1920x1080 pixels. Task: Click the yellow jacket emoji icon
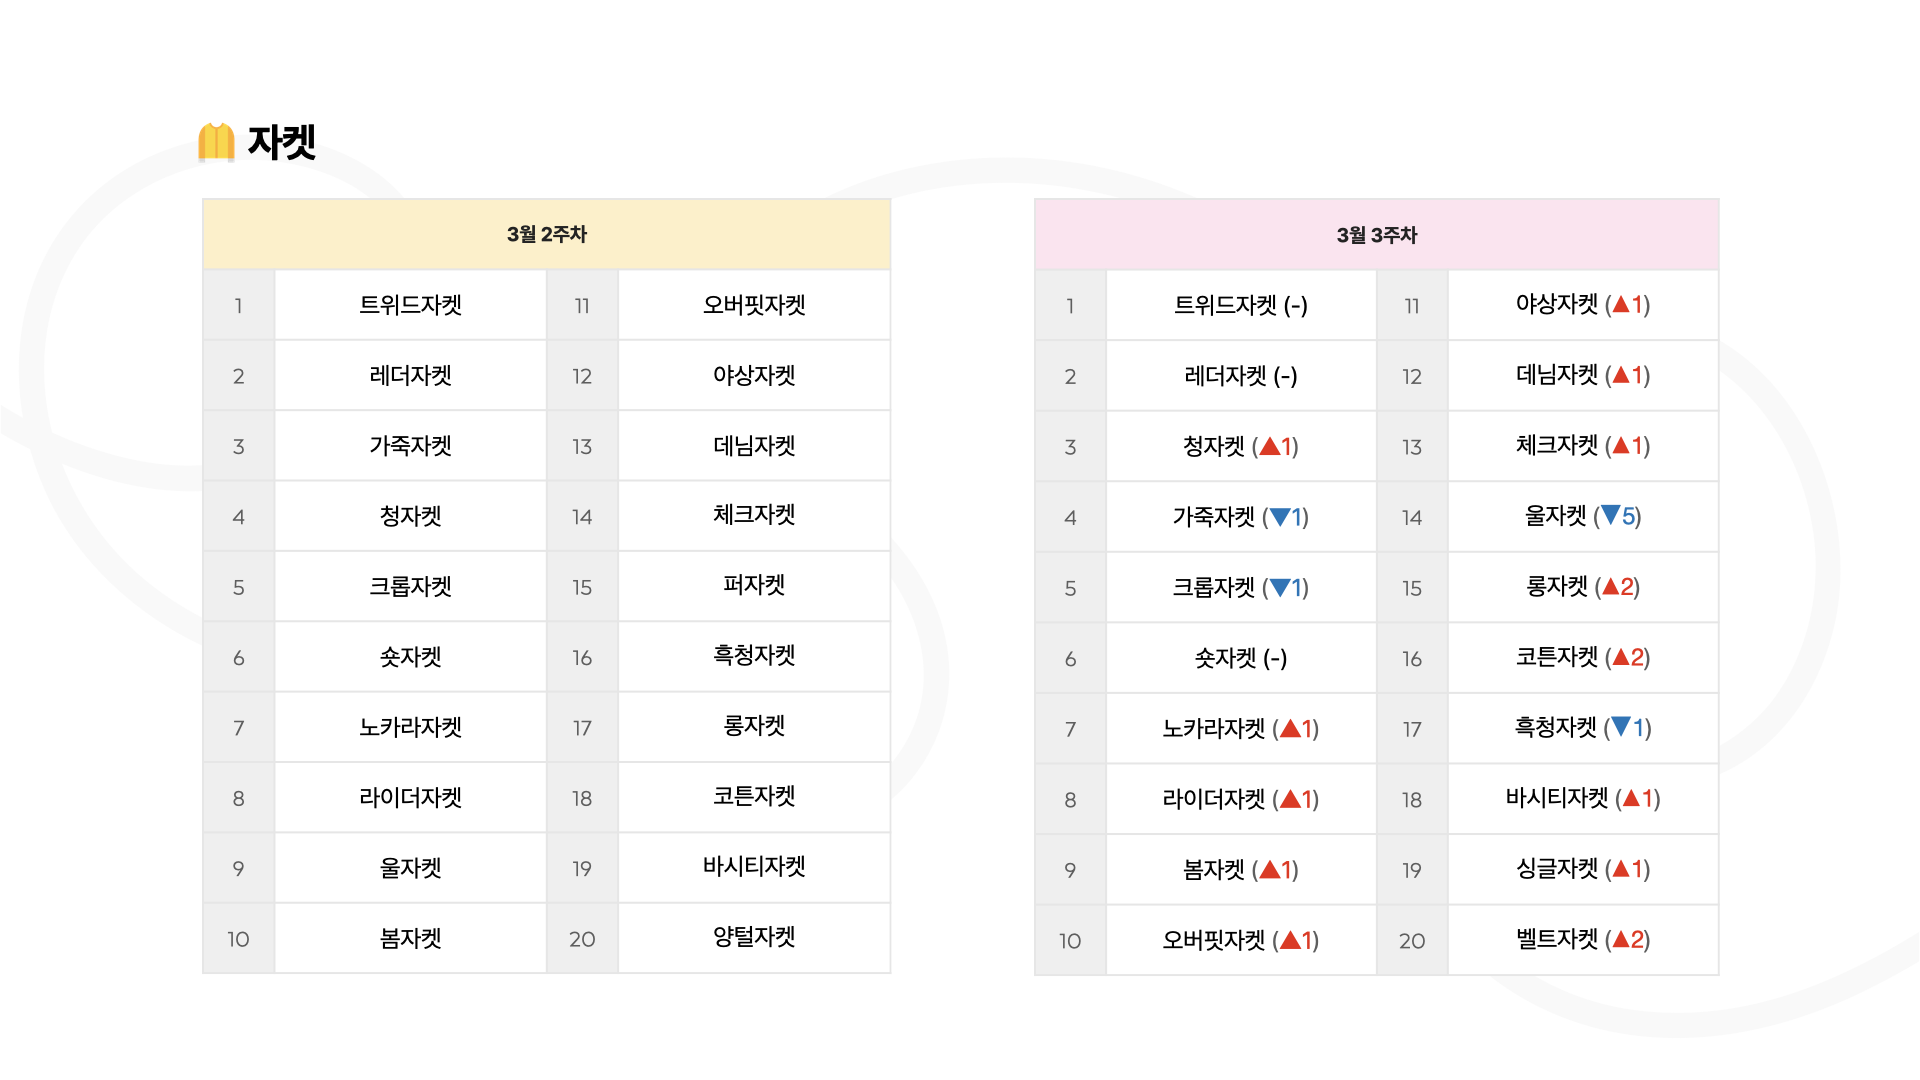click(216, 142)
